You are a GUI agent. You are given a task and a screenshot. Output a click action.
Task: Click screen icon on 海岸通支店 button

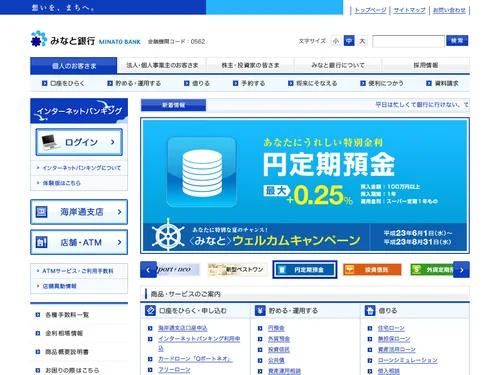click(x=42, y=212)
